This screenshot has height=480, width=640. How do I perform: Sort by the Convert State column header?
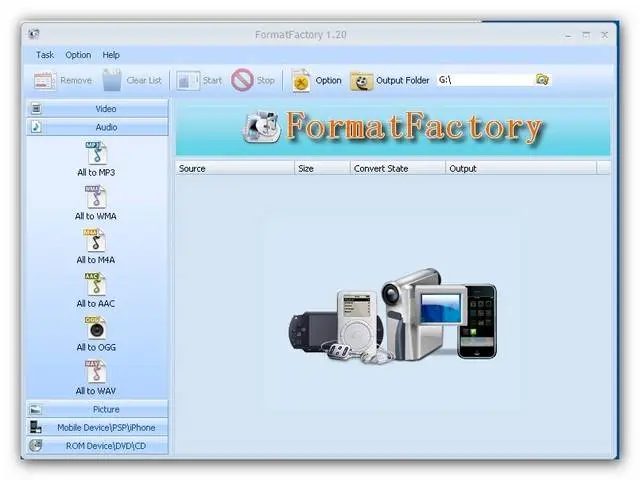(x=398, y=168)
